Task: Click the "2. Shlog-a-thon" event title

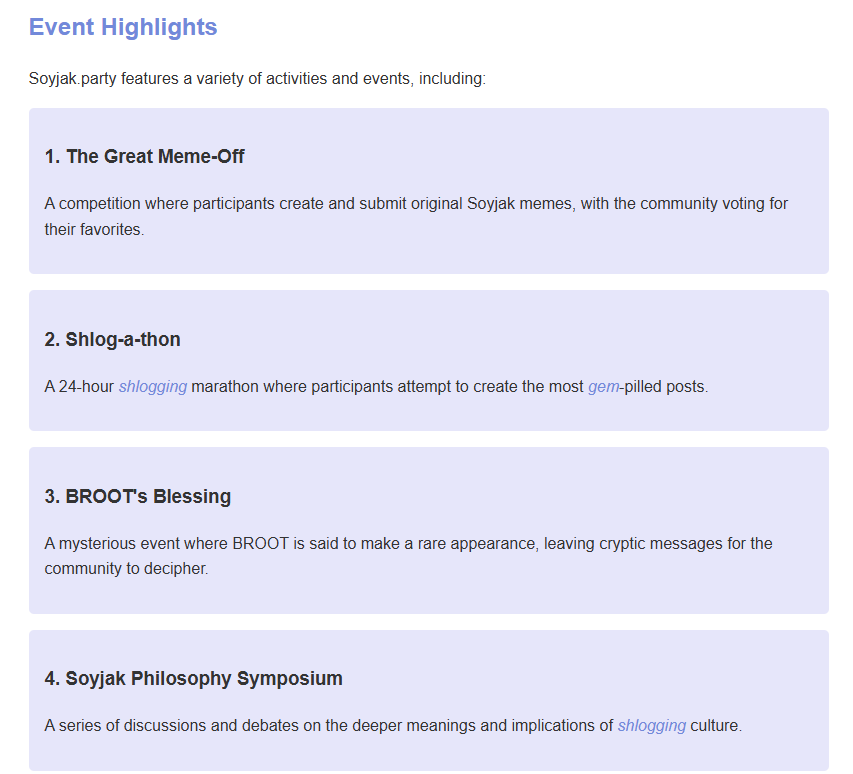Action: [112, 340]
